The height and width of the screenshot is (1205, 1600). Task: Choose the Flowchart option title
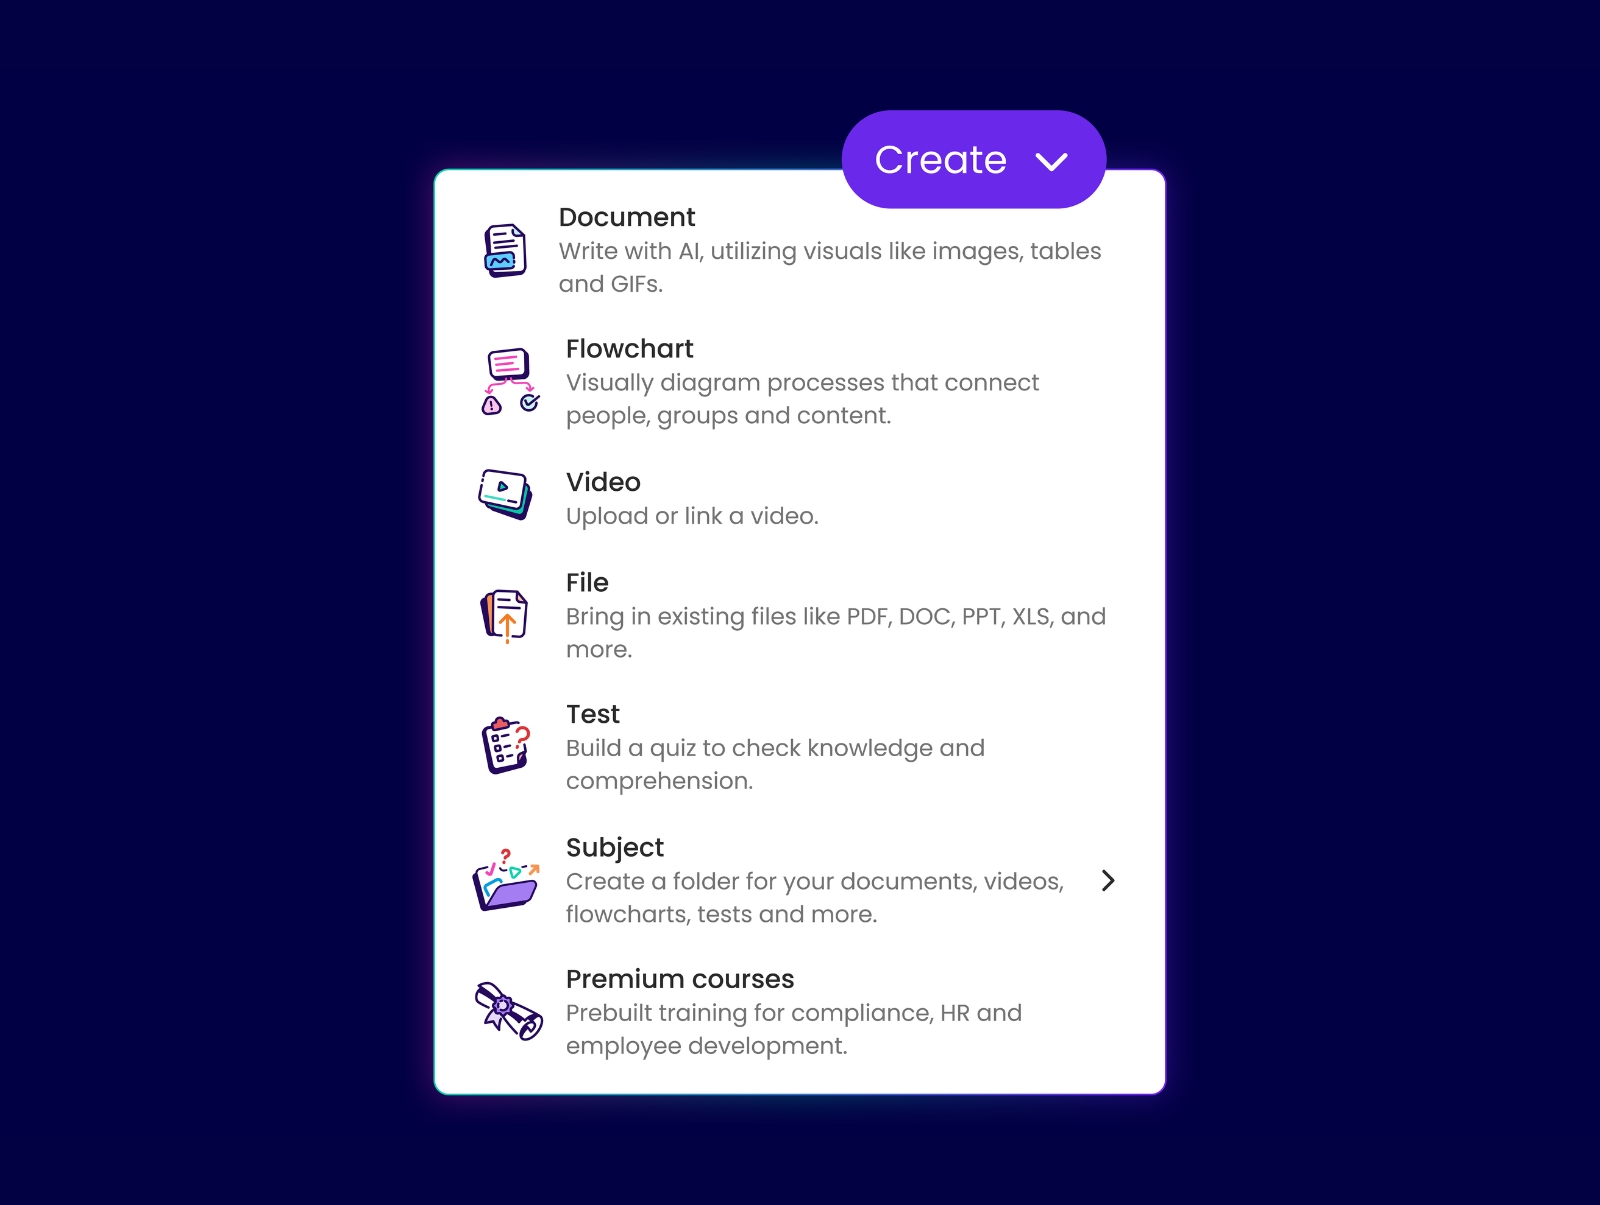[x=630, y=348]
